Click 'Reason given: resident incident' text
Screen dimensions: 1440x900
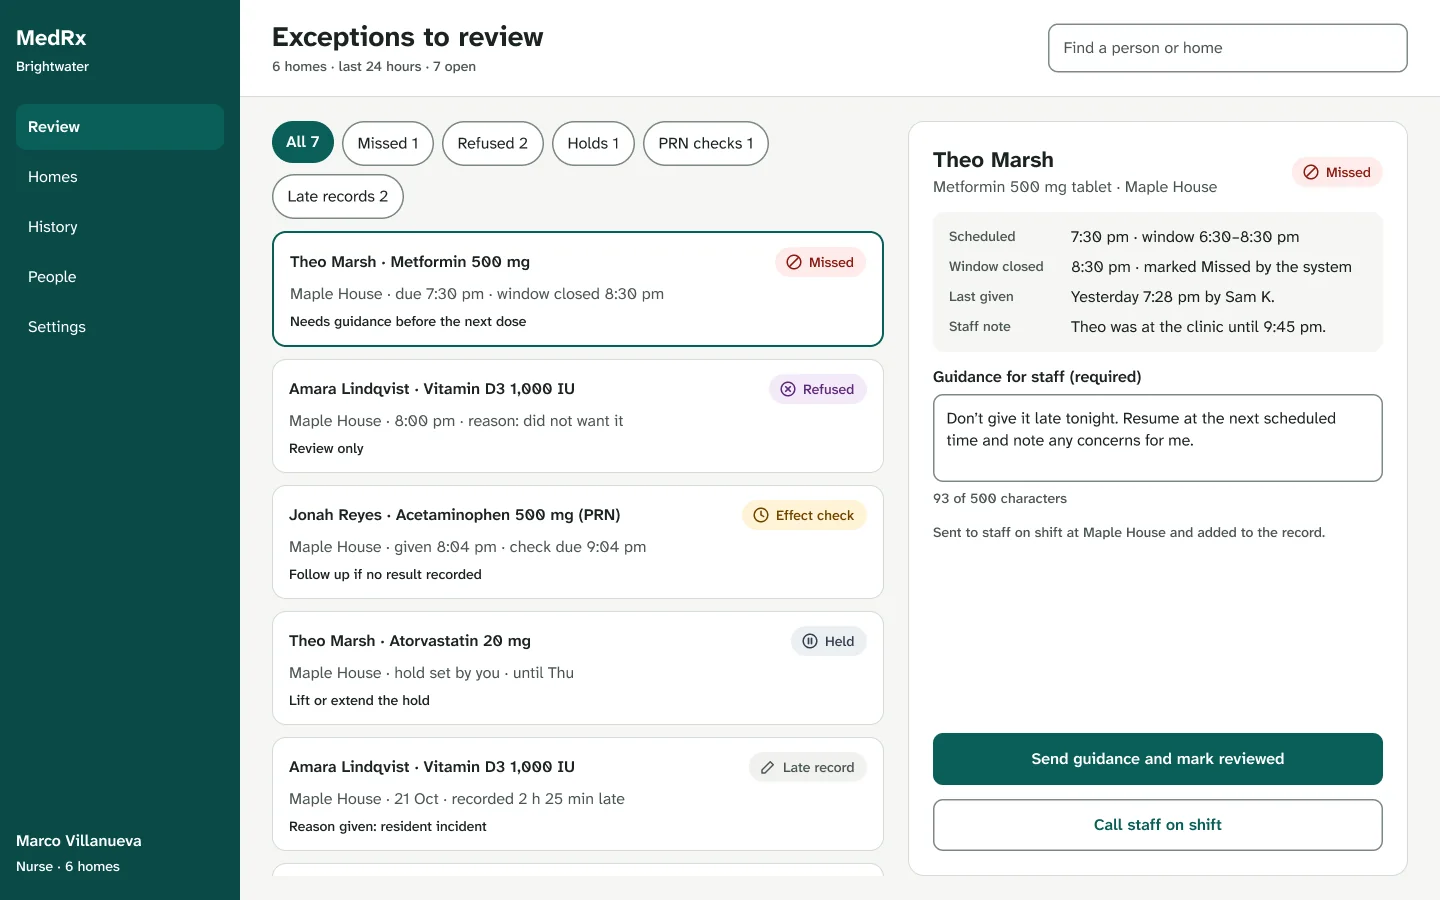pos(388,827)
